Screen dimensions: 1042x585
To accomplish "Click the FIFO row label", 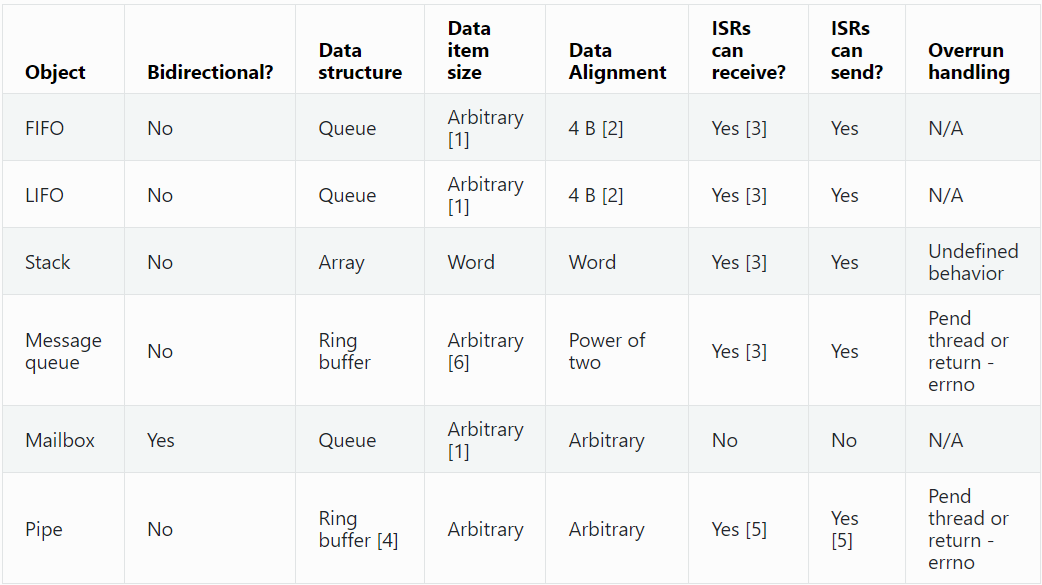I will coord(44,128).
